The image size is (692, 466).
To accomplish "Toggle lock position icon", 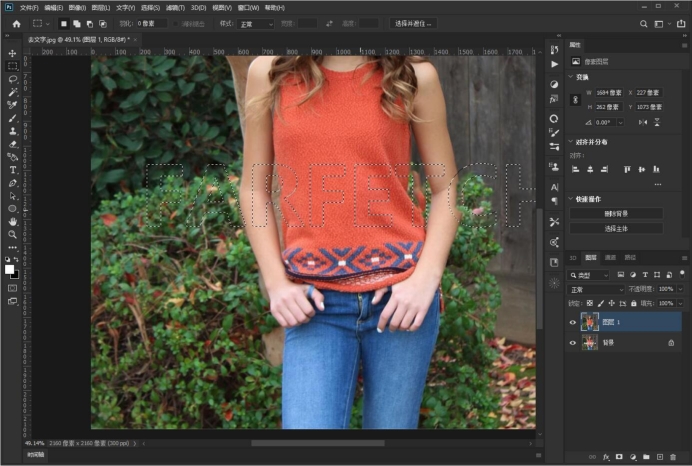I will (612, 303).
